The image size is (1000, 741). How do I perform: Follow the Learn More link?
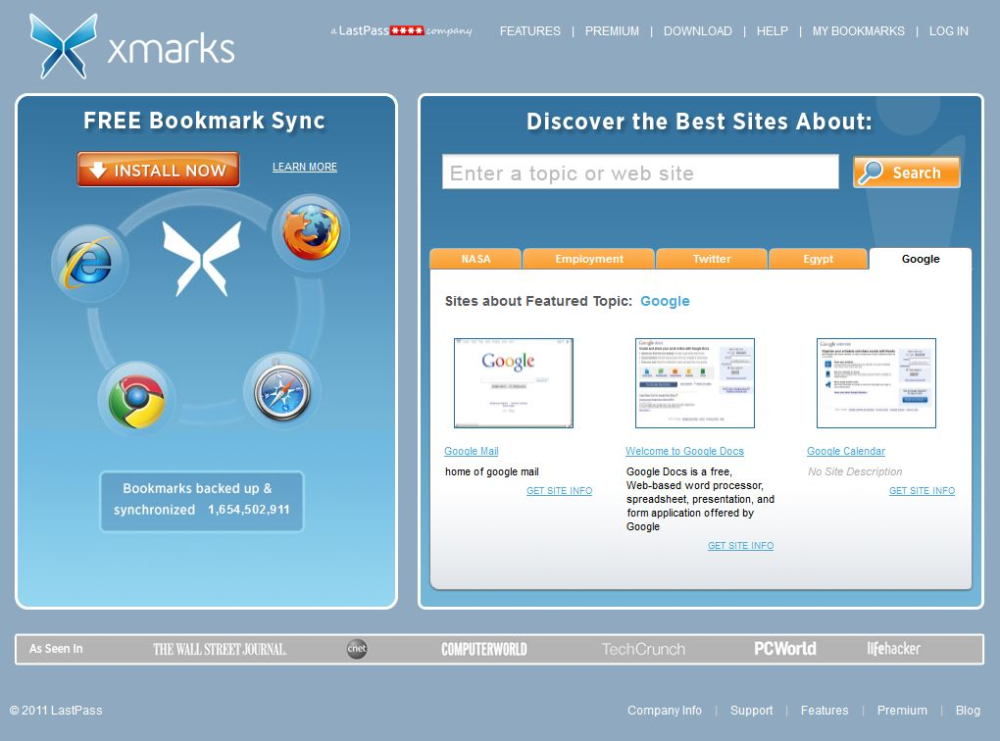coord(305,167)
